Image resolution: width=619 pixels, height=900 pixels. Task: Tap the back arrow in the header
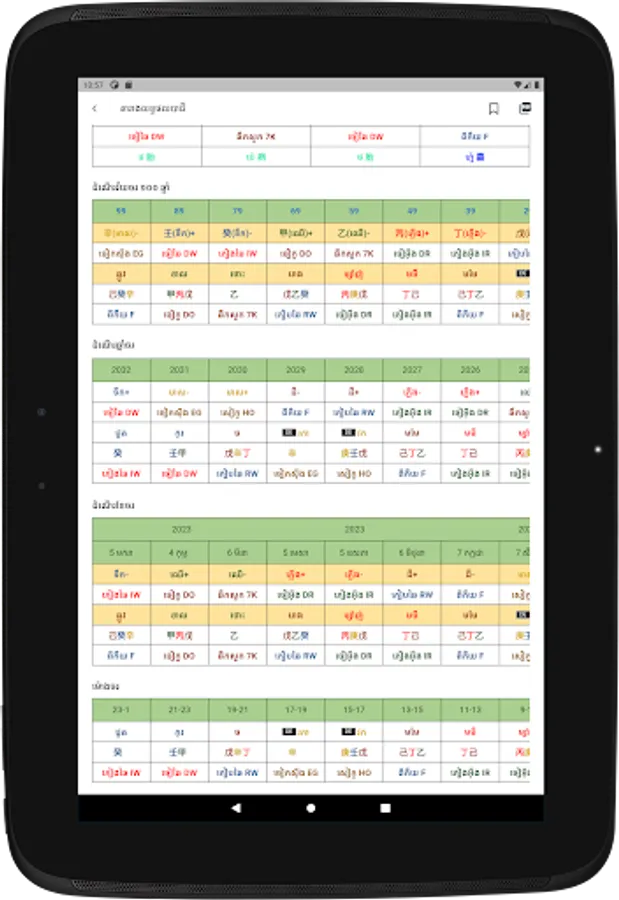coord(95,108)
